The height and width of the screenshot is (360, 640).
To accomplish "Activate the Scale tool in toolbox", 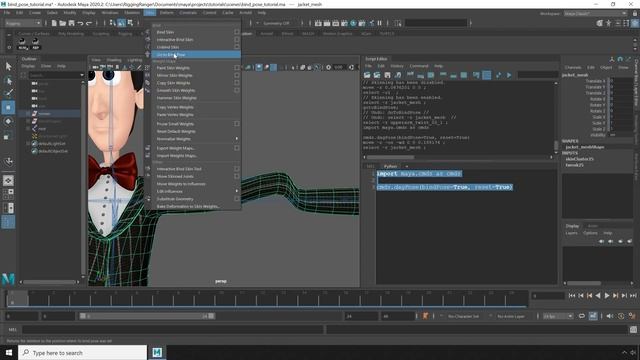I will pos(8,136).
